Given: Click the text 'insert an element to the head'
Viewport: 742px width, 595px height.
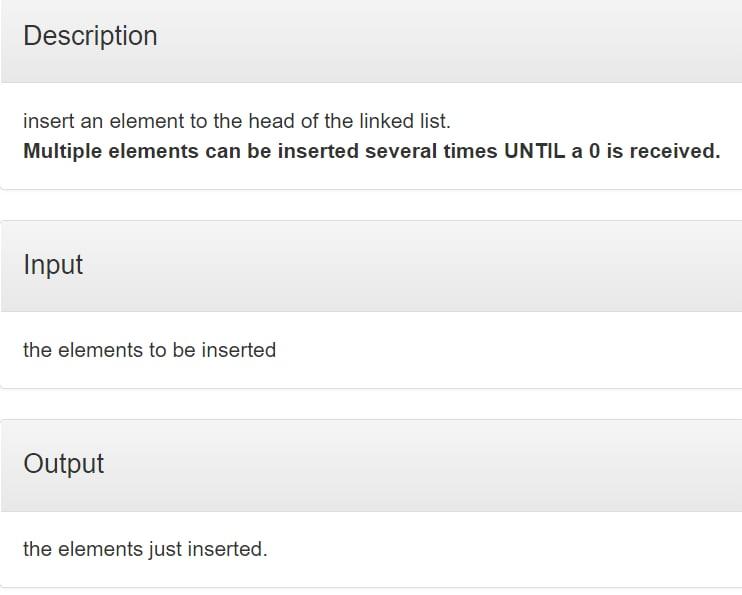Looking at the screenshot, I should pyautogui.click(x=159, y=121).
